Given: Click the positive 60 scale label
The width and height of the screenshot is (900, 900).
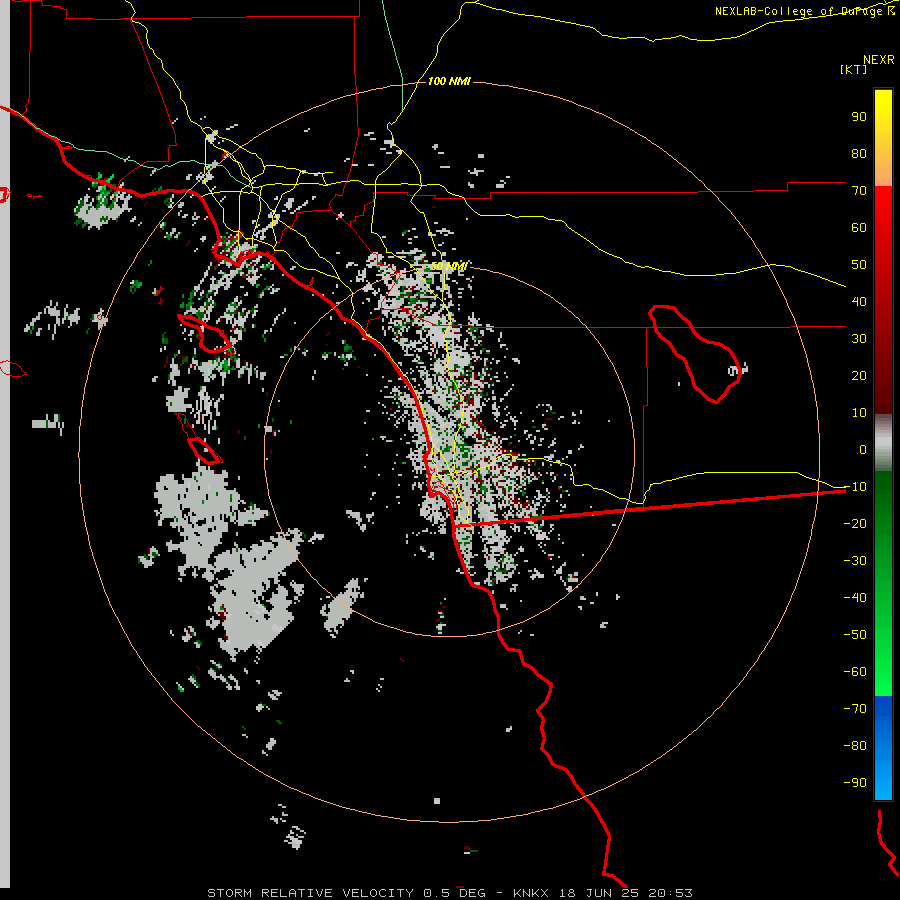Looking at the screenshot, I should pos(859,228).
